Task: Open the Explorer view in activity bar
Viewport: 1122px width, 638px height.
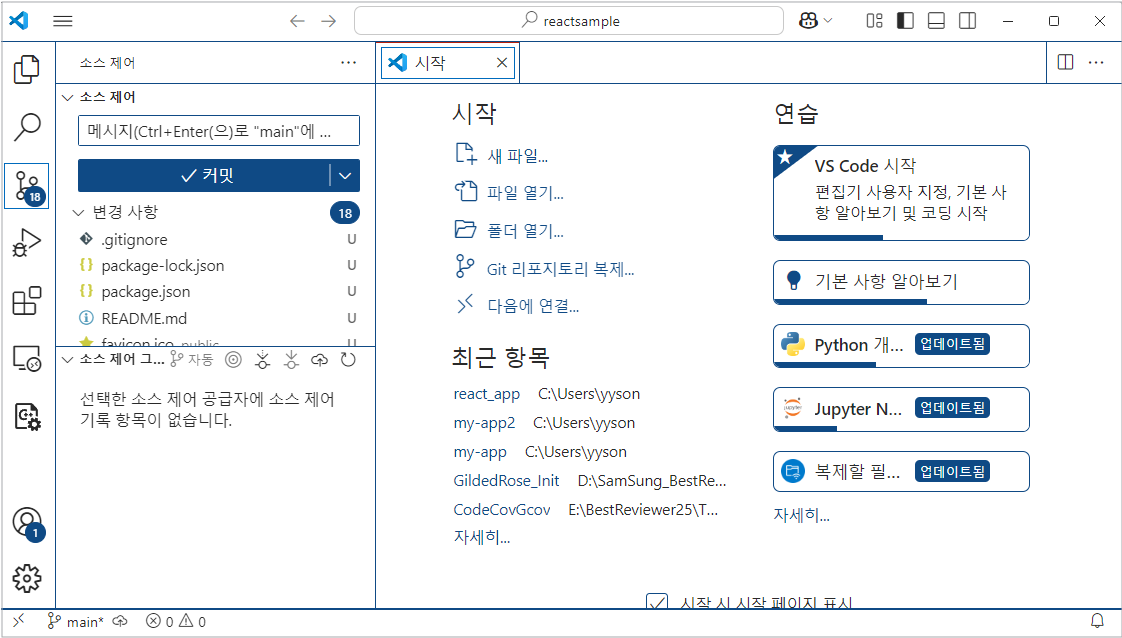Action: point(27,69)
